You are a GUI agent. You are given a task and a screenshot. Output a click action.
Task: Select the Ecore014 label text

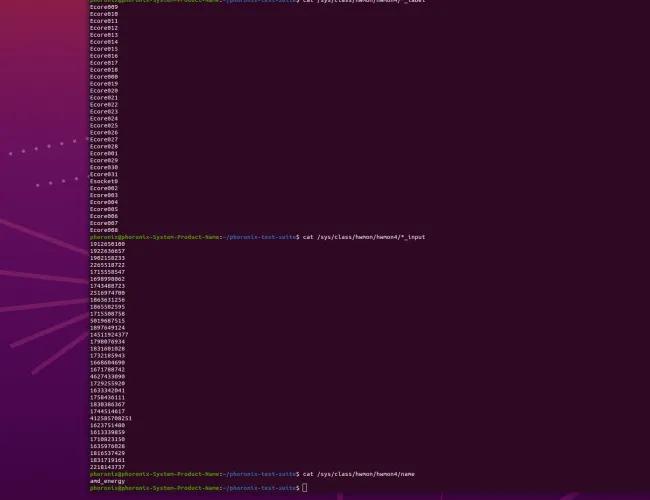coord(104,42)
